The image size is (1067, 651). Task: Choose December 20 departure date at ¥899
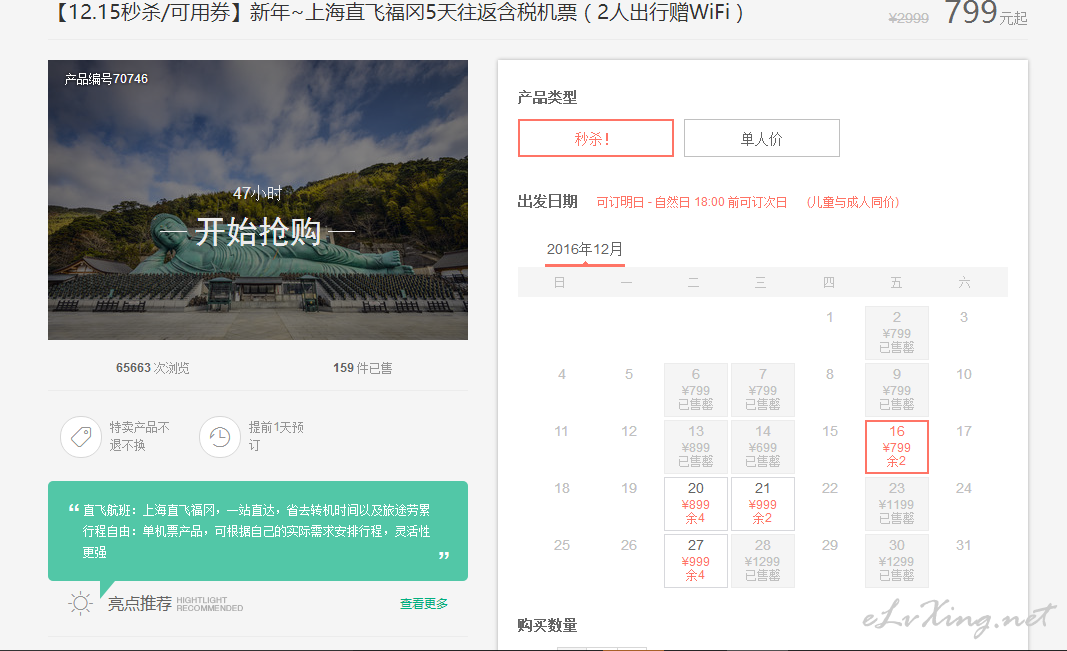695,503
